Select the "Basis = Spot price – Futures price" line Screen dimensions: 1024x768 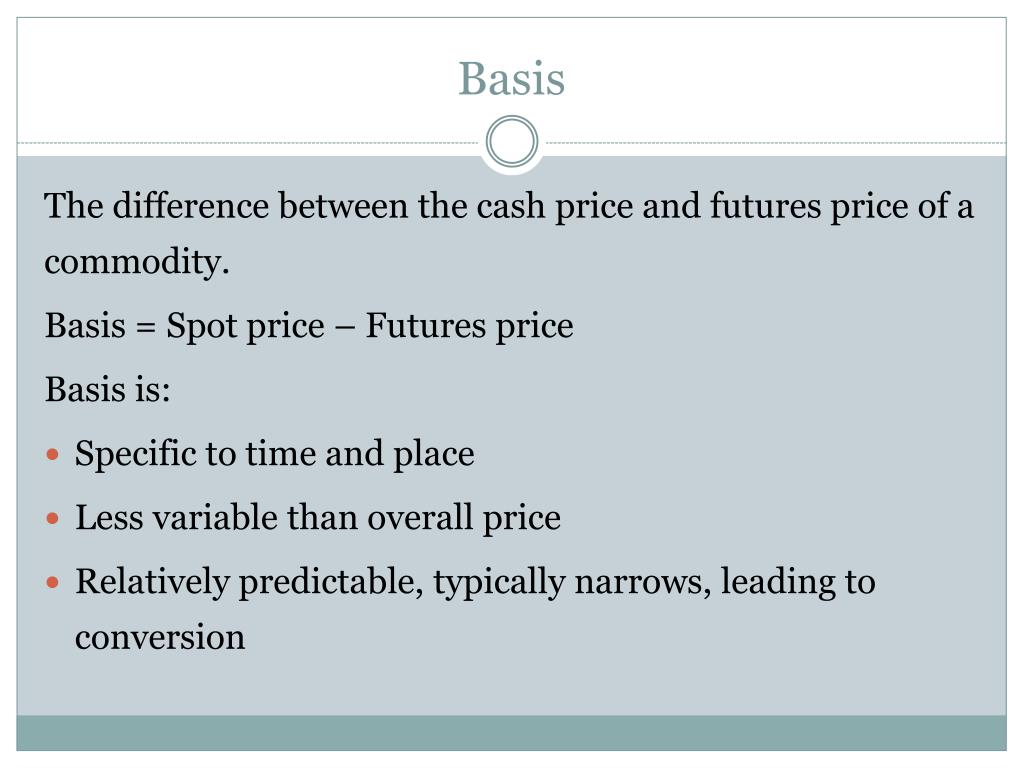coord(309,326)
